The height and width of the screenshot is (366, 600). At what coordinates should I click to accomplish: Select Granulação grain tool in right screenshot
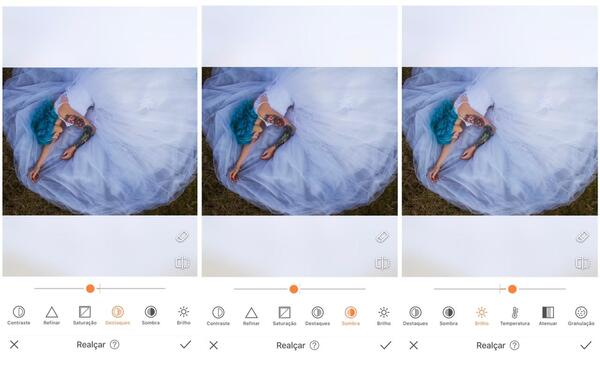(x=581, y=316)
